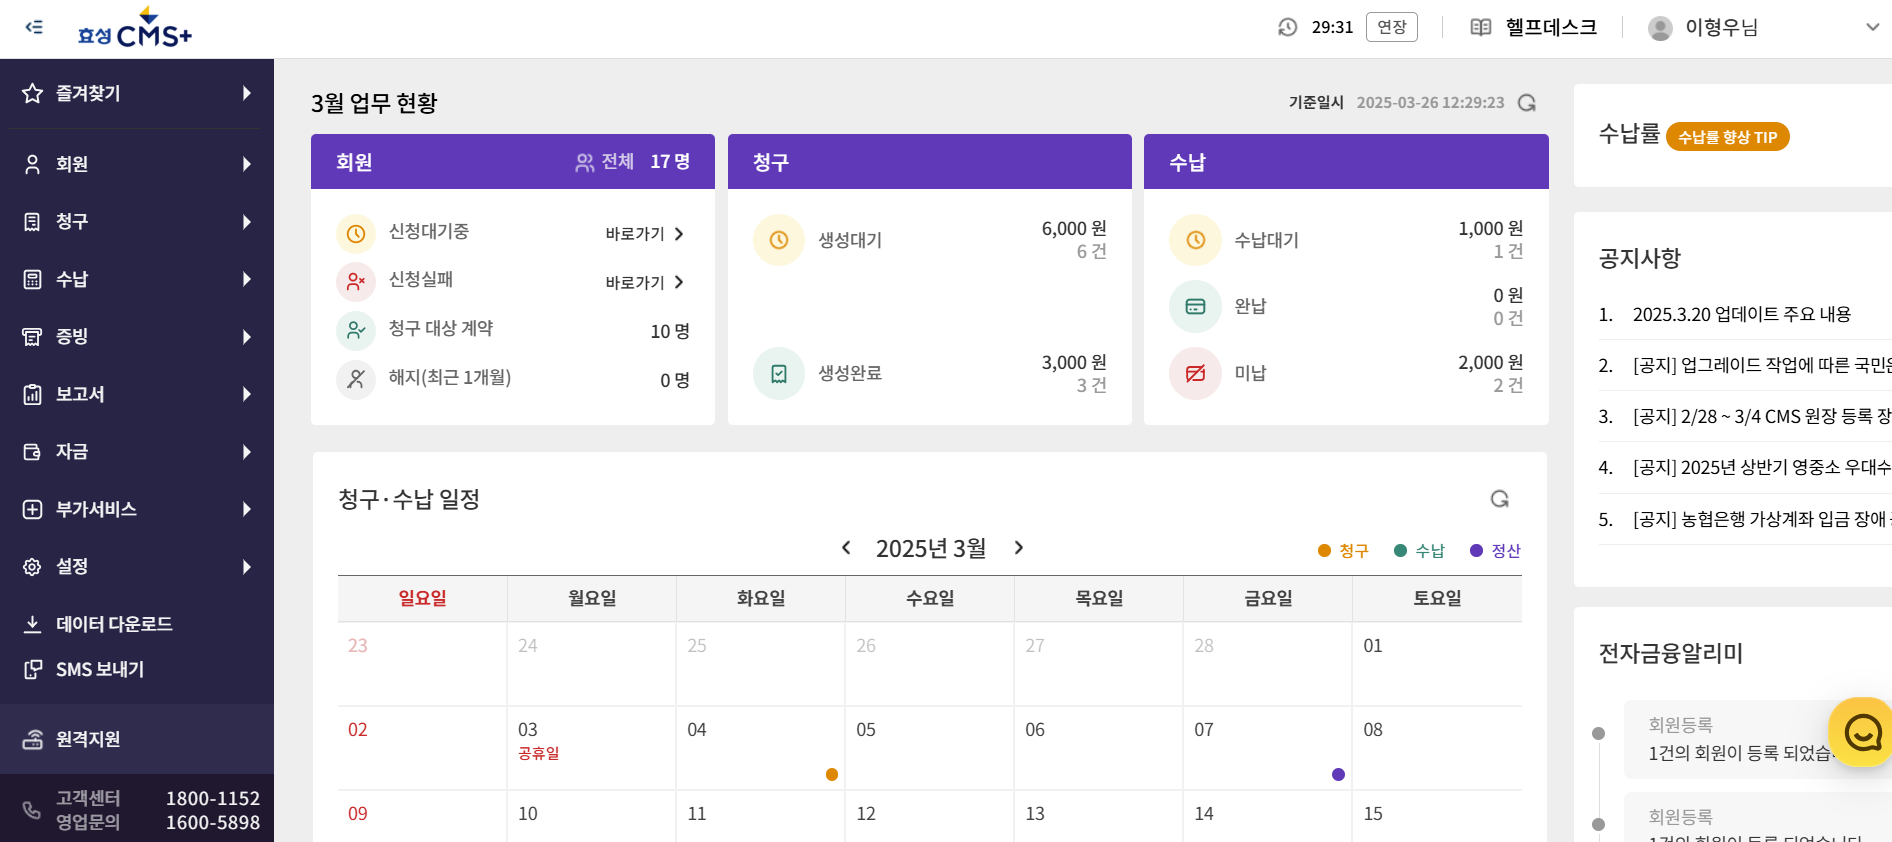Click the 생성대기 6,000 원 amount
The height and width of the screenshot is (842, 1892).
pos(1074,229)
